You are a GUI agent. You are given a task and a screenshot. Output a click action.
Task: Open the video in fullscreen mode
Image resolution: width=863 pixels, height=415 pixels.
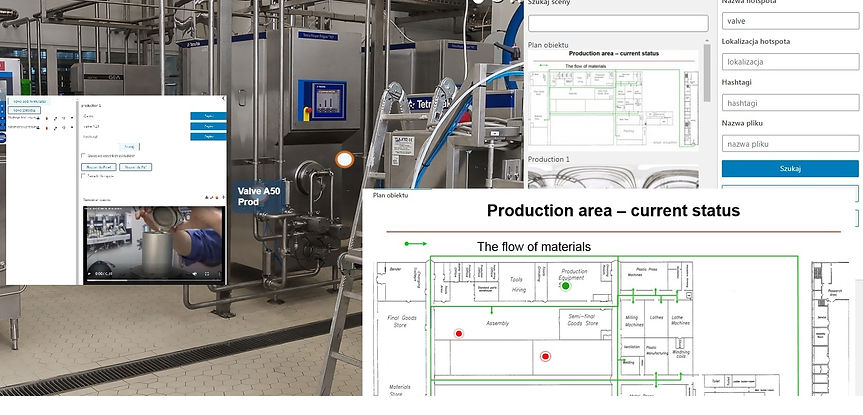[x=207, y=274]
